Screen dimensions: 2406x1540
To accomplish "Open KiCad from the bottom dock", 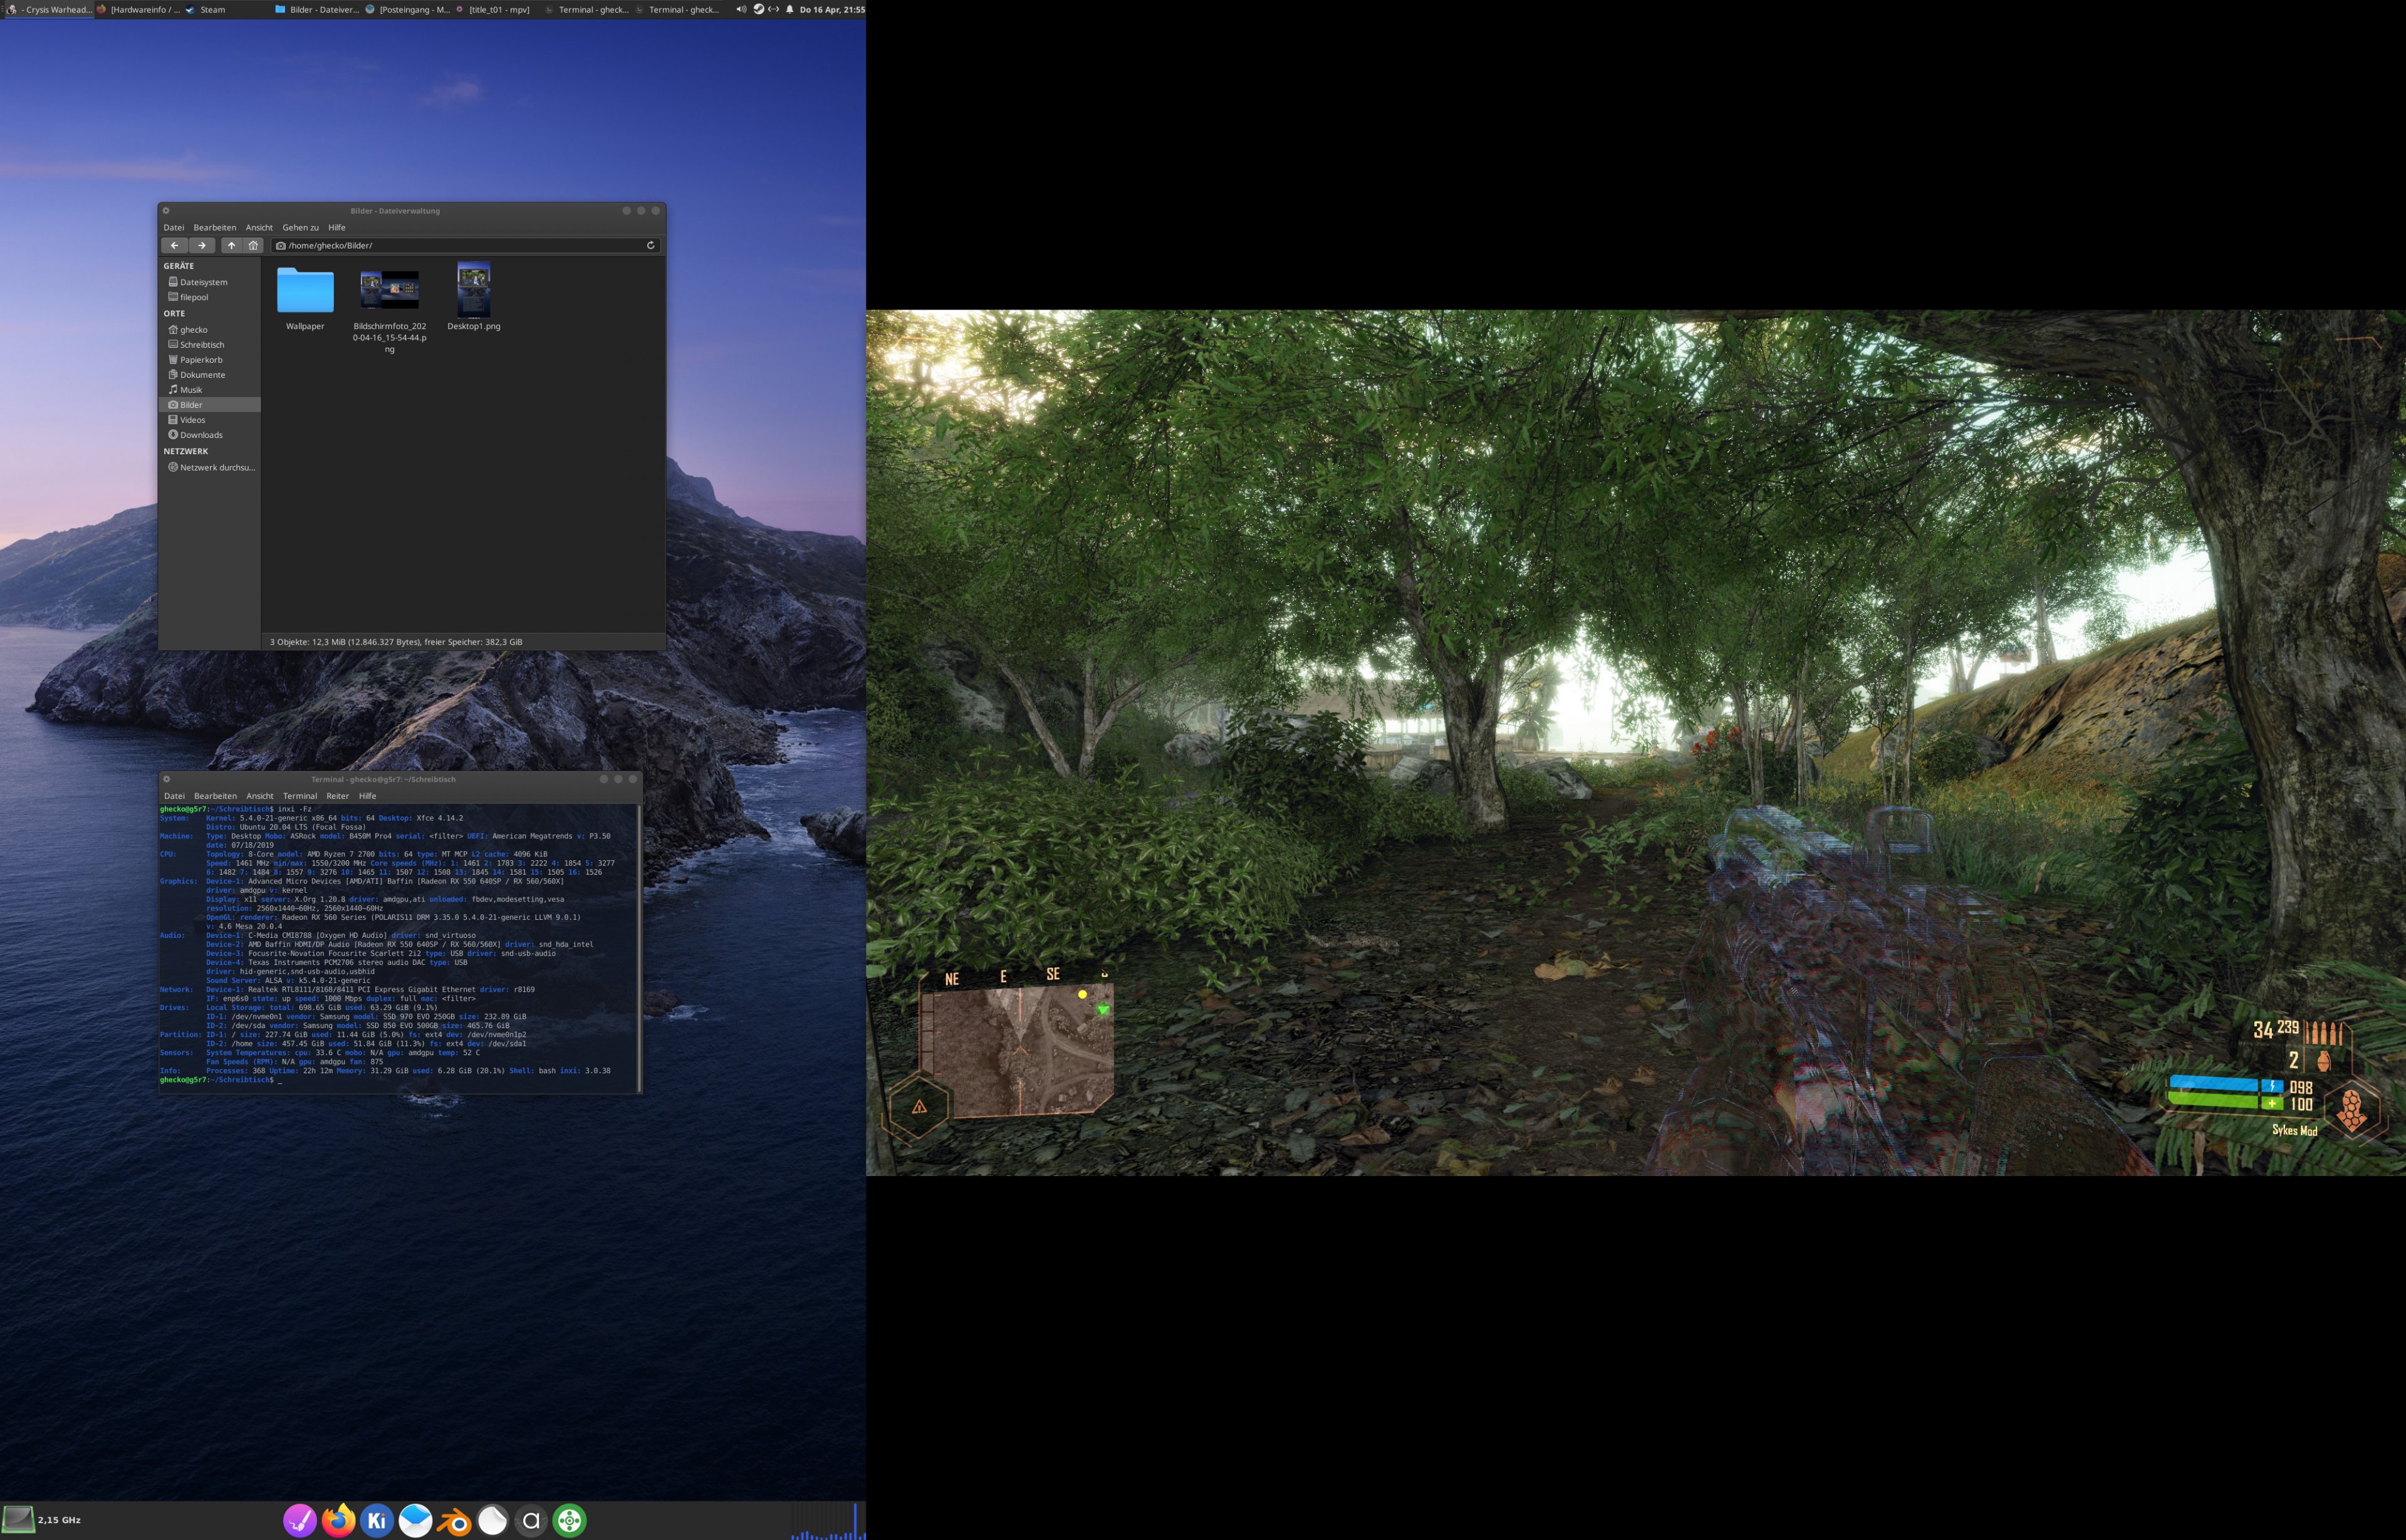I will tap(376, 1520).
